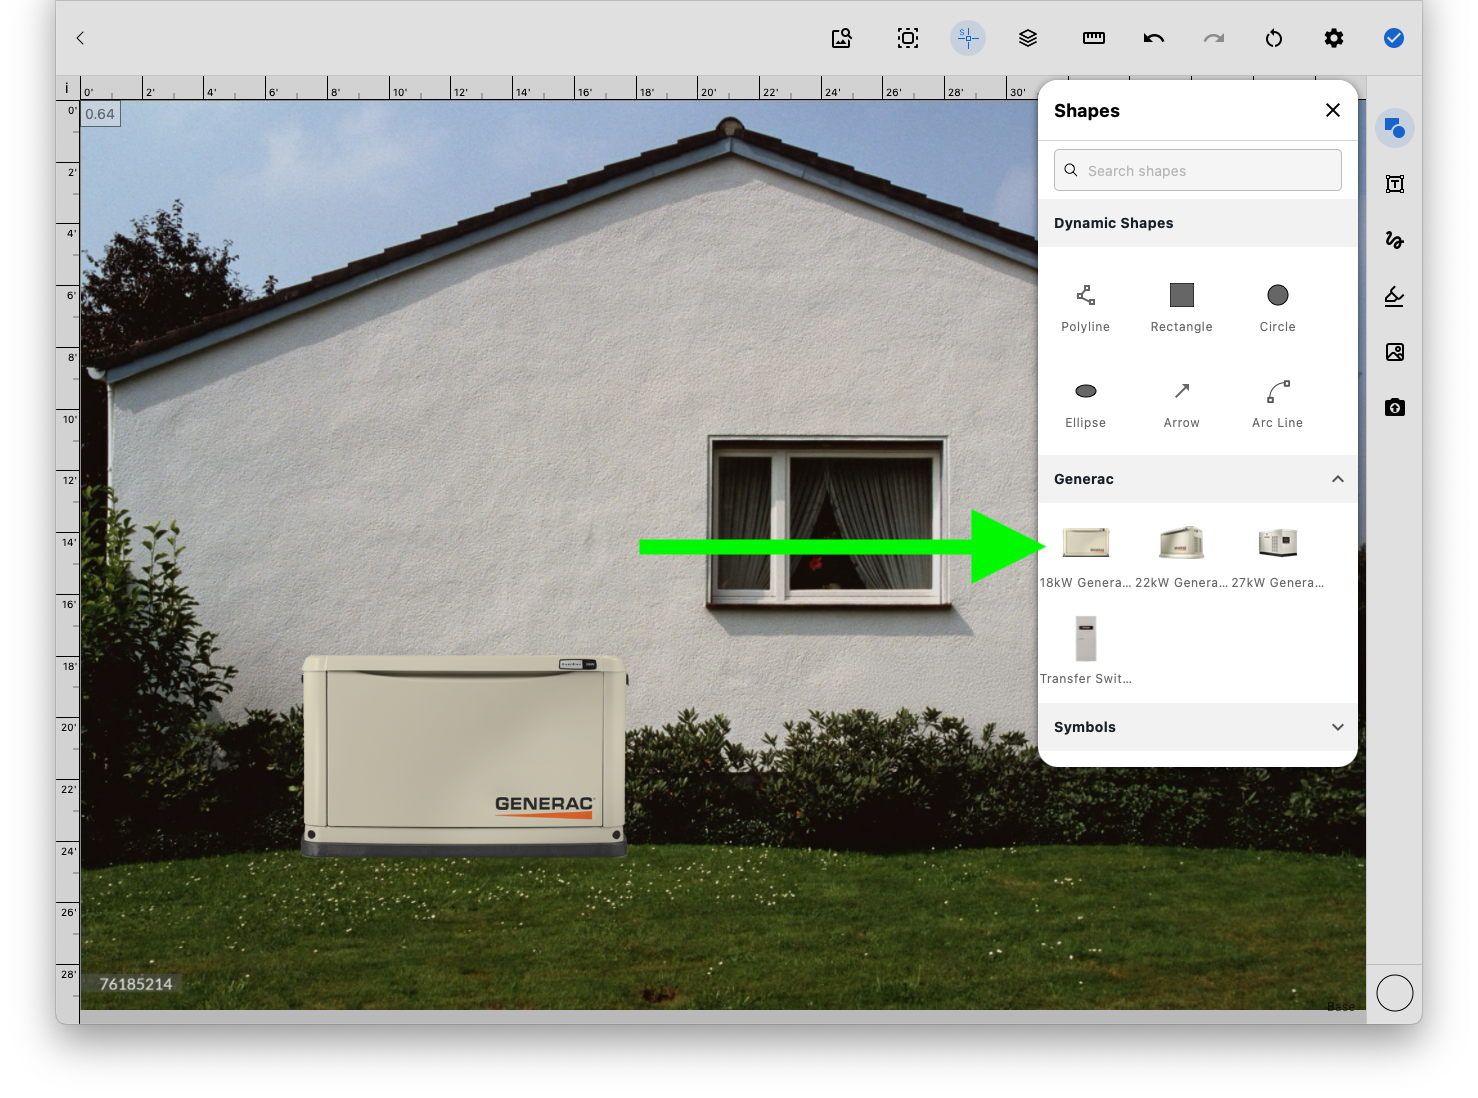Choose the Circle shape
1478x1098 pixels.
click(x=1278, y=308)
